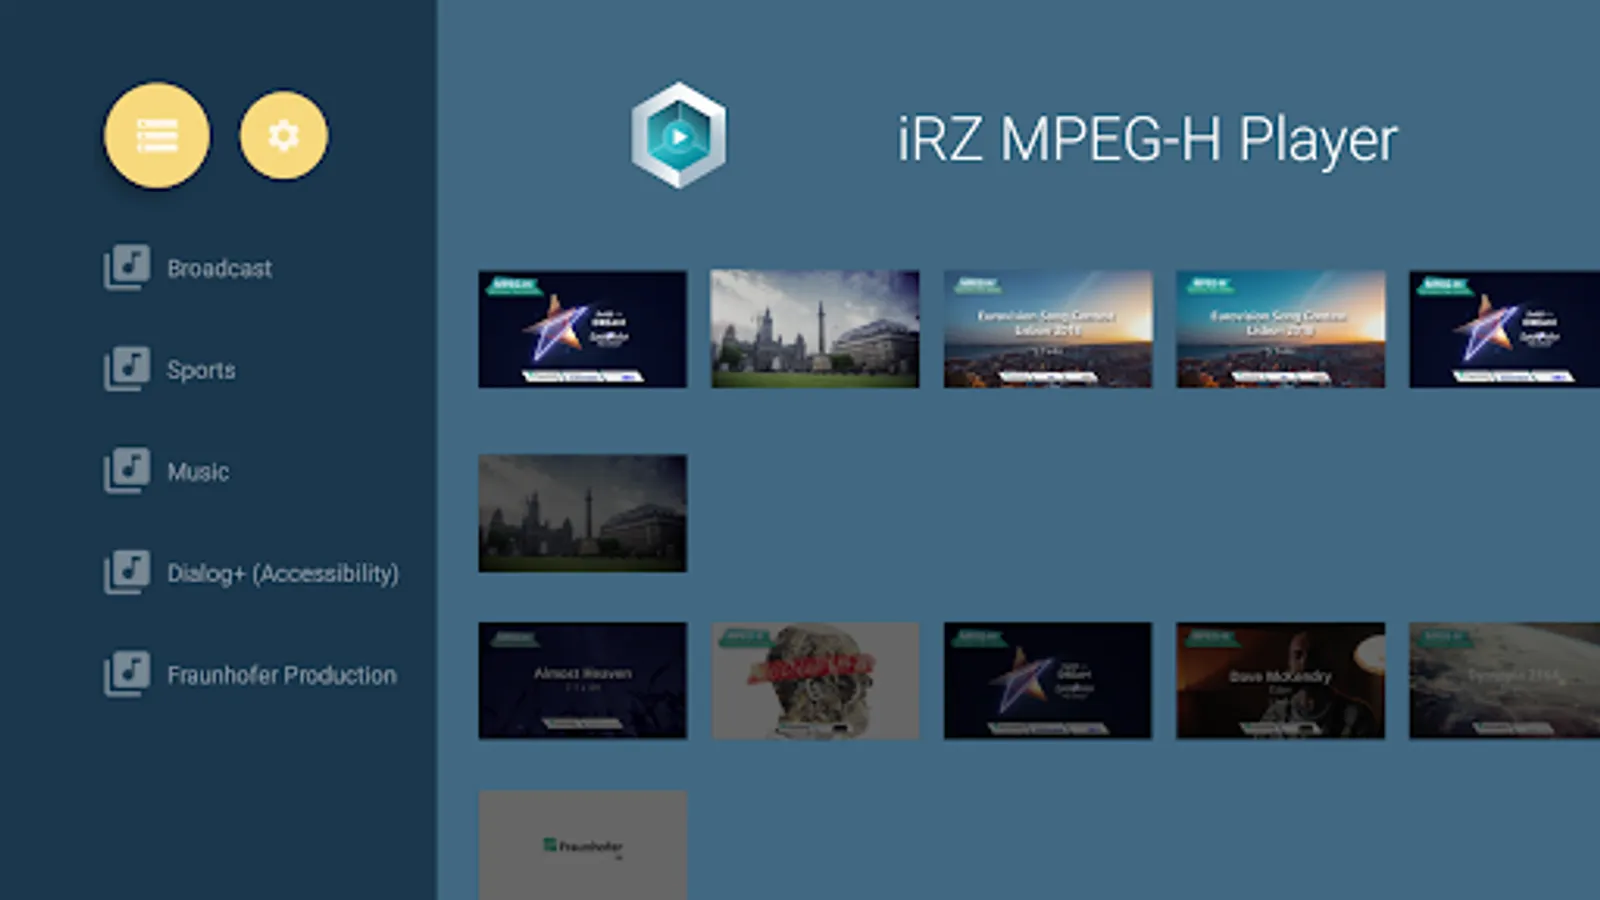Click the 'iRZ MPEG-H Player' title text

(1147, 139)
